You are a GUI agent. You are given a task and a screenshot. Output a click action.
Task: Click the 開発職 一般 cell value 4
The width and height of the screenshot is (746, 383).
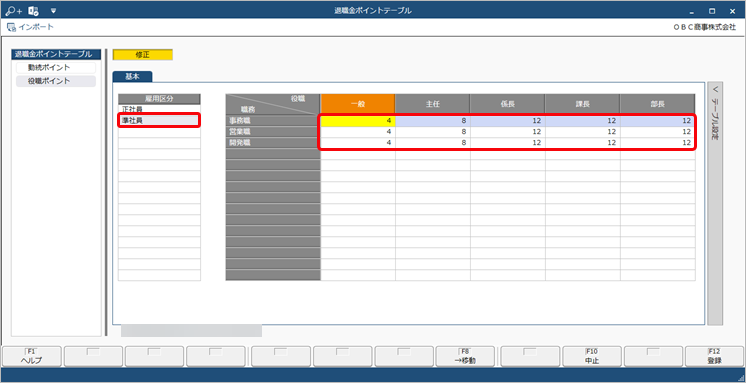pyautogui.click(x=358, y=142)
